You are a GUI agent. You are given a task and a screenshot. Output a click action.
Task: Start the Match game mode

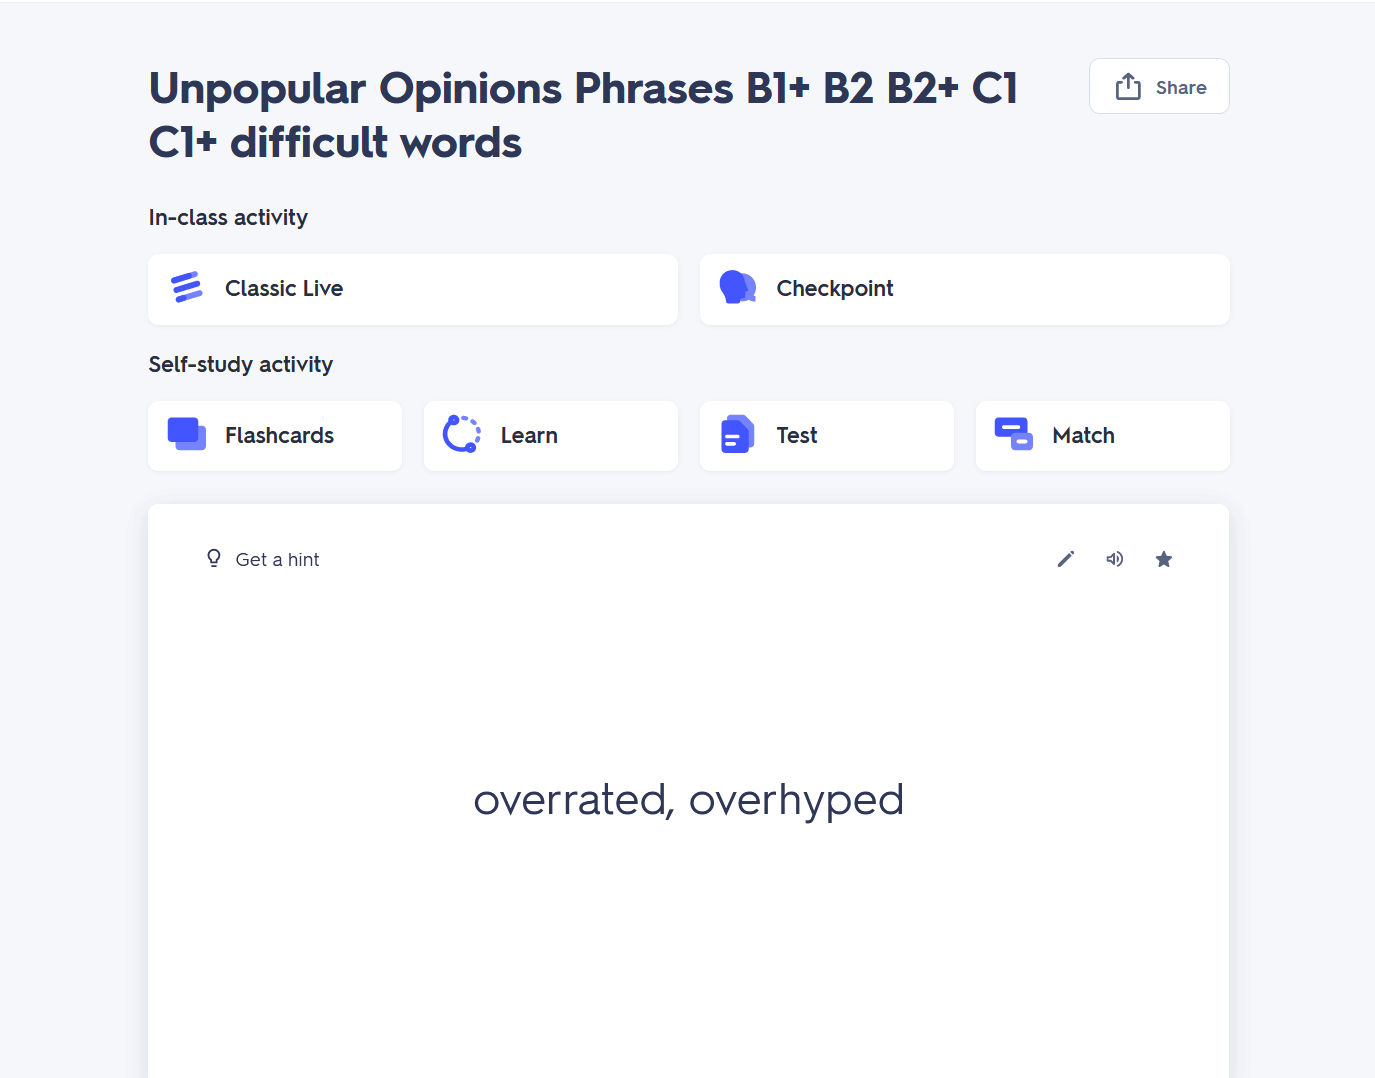[x=1103, y=436]
